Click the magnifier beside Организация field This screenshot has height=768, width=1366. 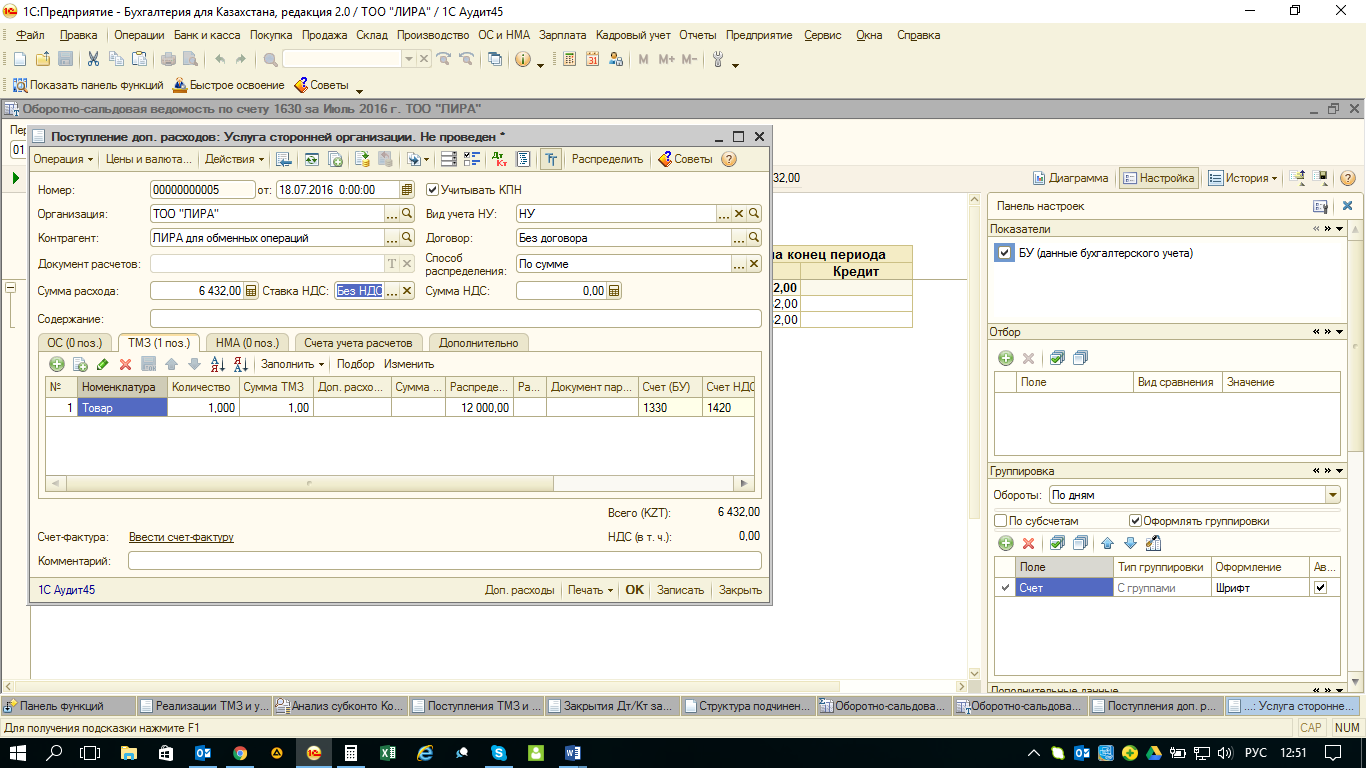click(407, 214)
